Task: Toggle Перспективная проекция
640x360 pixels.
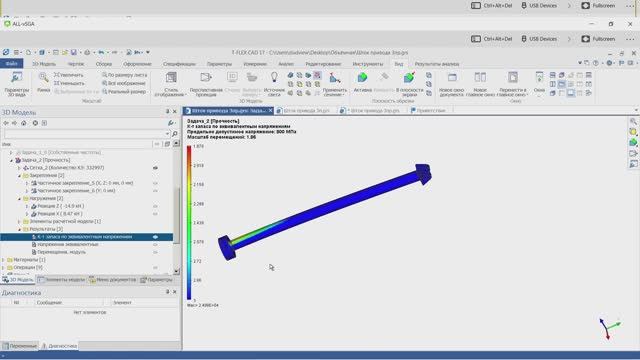Action: pos(206,84)
